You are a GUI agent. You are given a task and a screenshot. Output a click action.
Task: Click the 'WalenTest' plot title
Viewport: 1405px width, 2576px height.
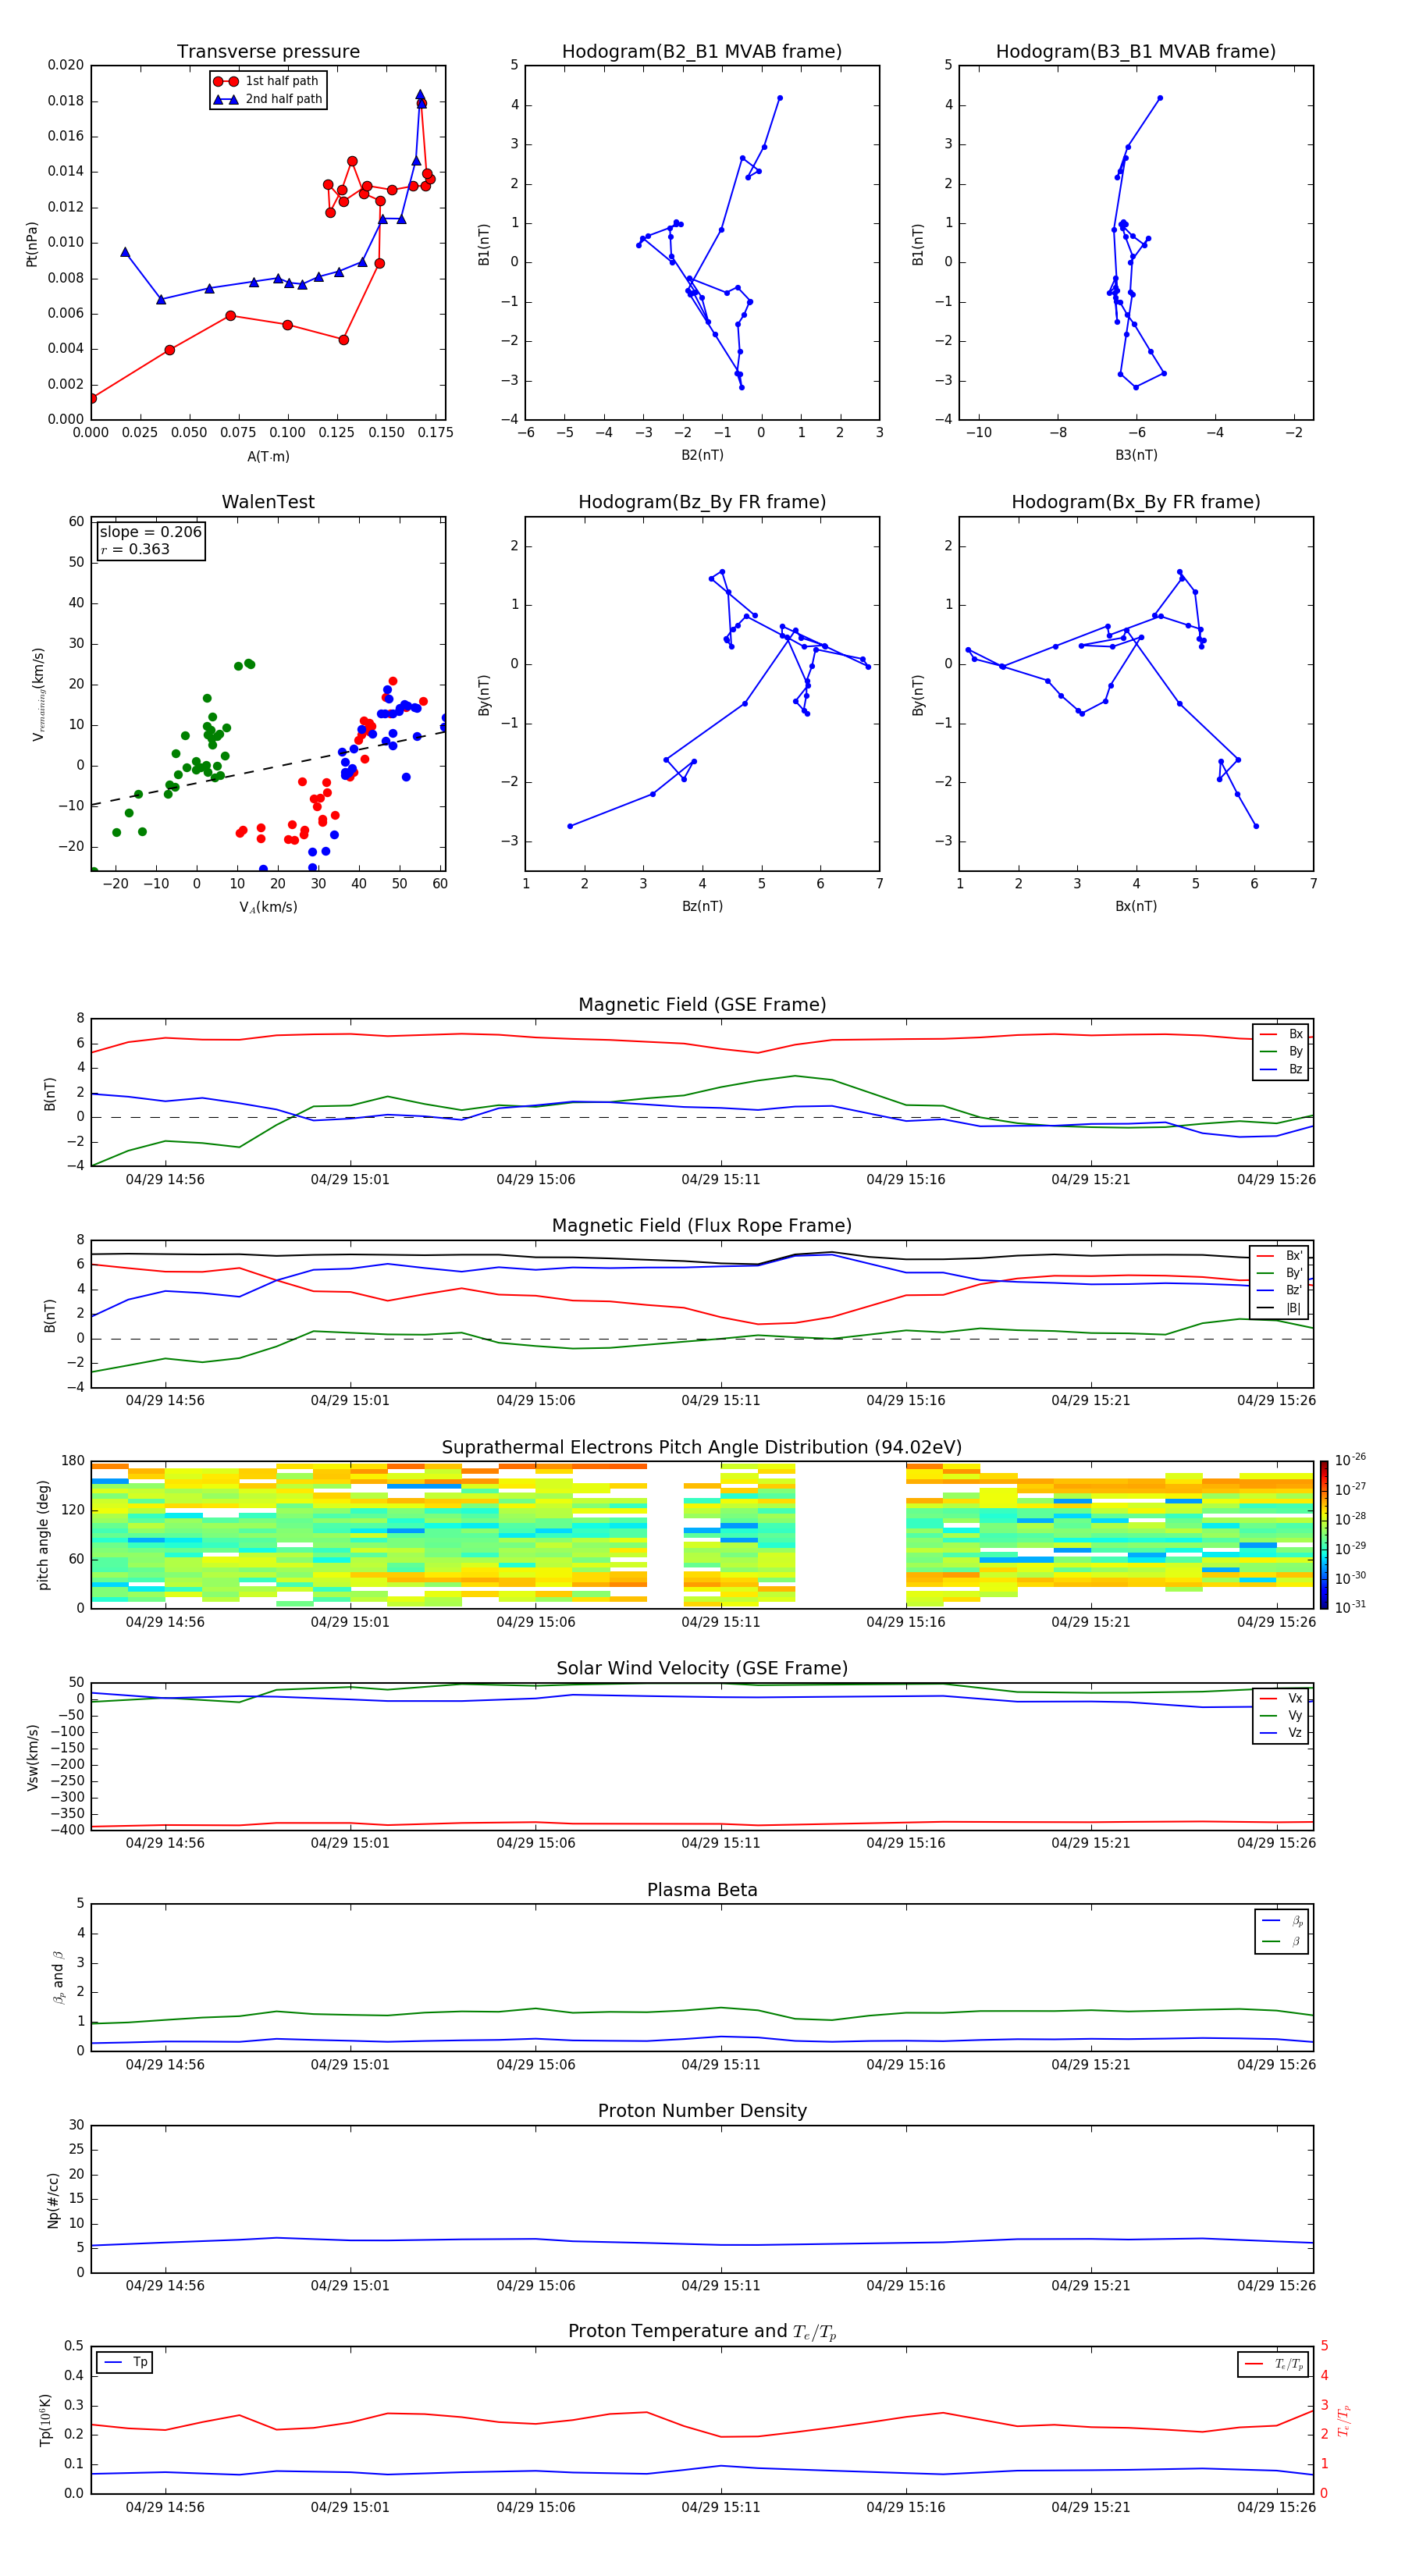(268, 502)
